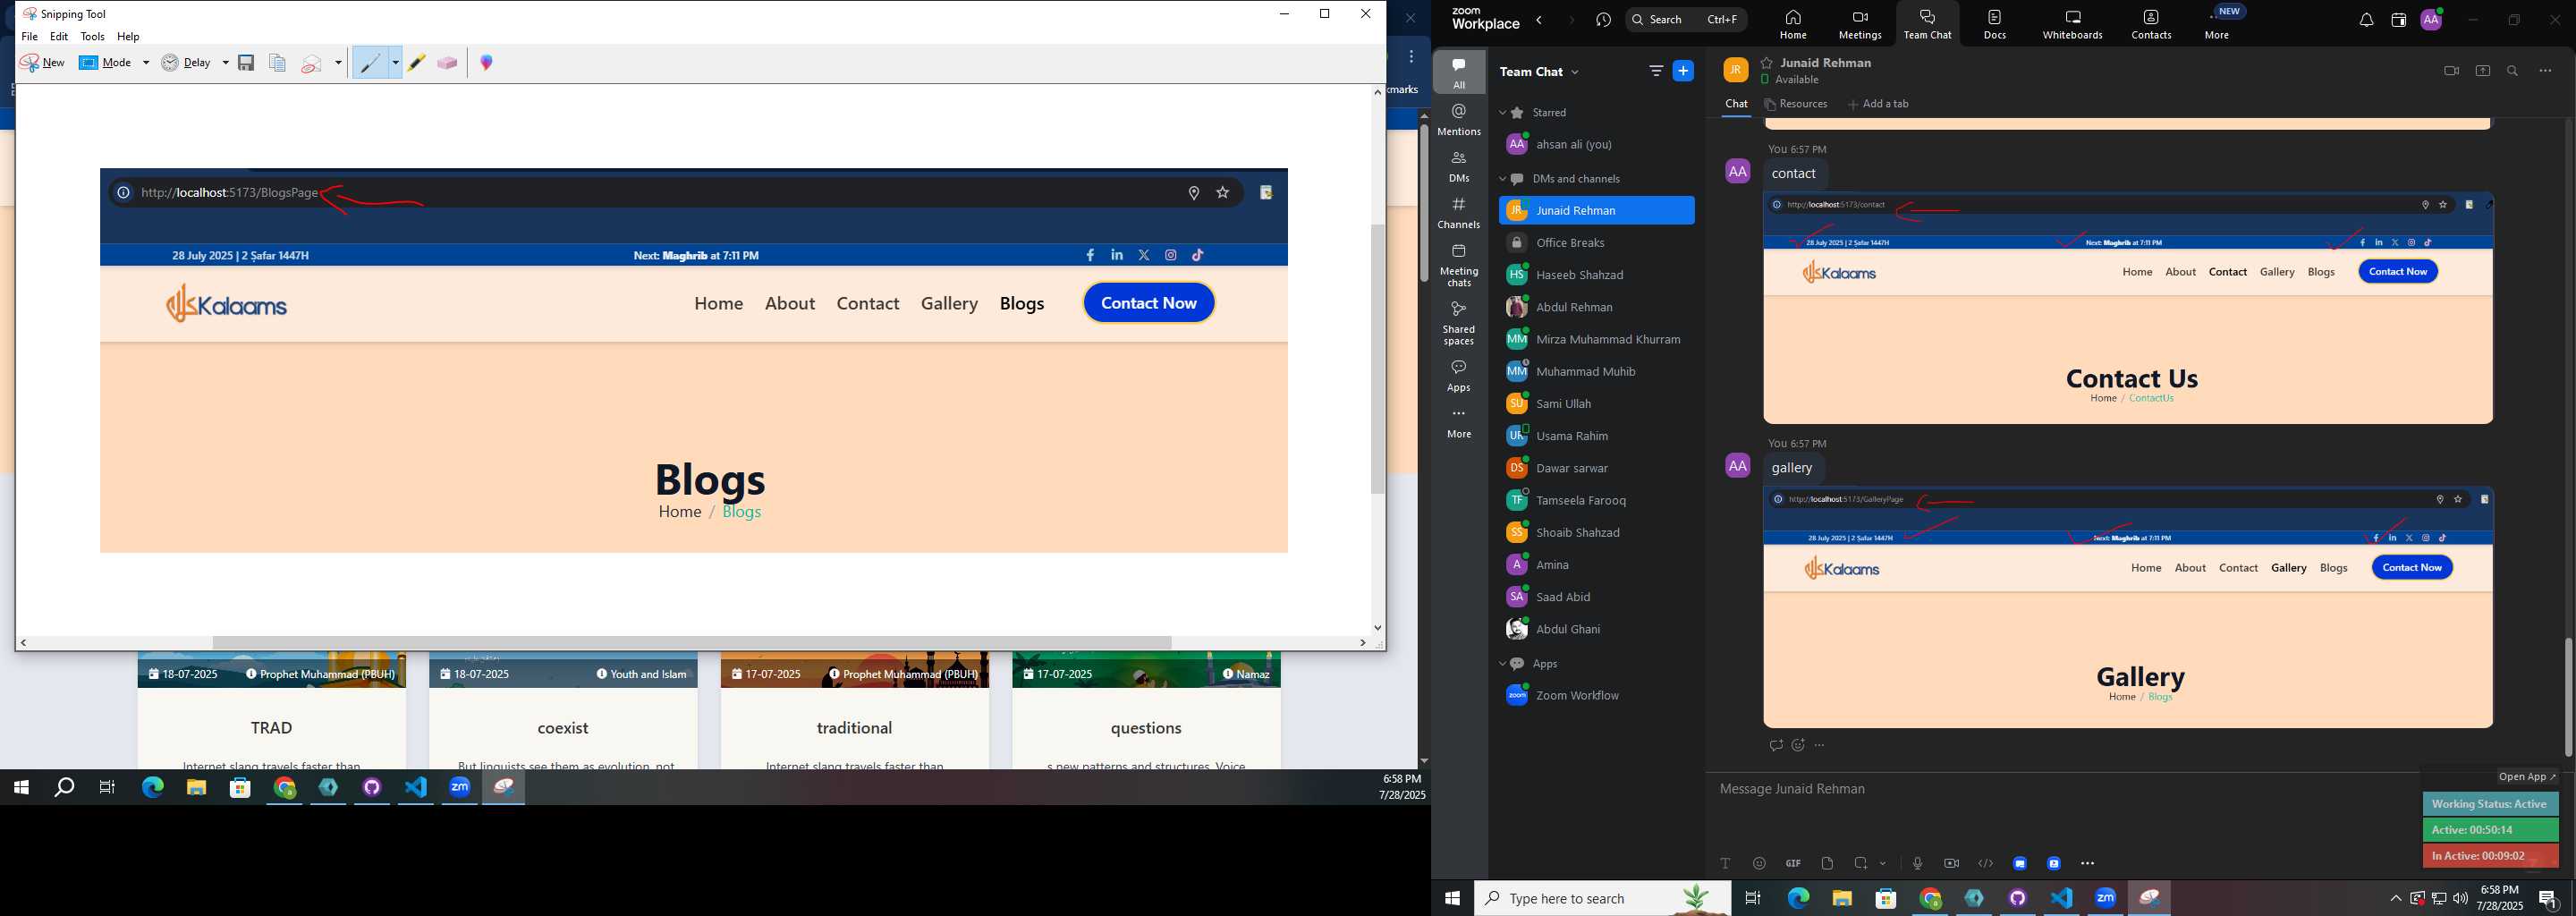Image resolution: width=2576 pixels, height=916 pixels.
Task: Open Edit with Paint 3D icon
Action: [487, 63]
